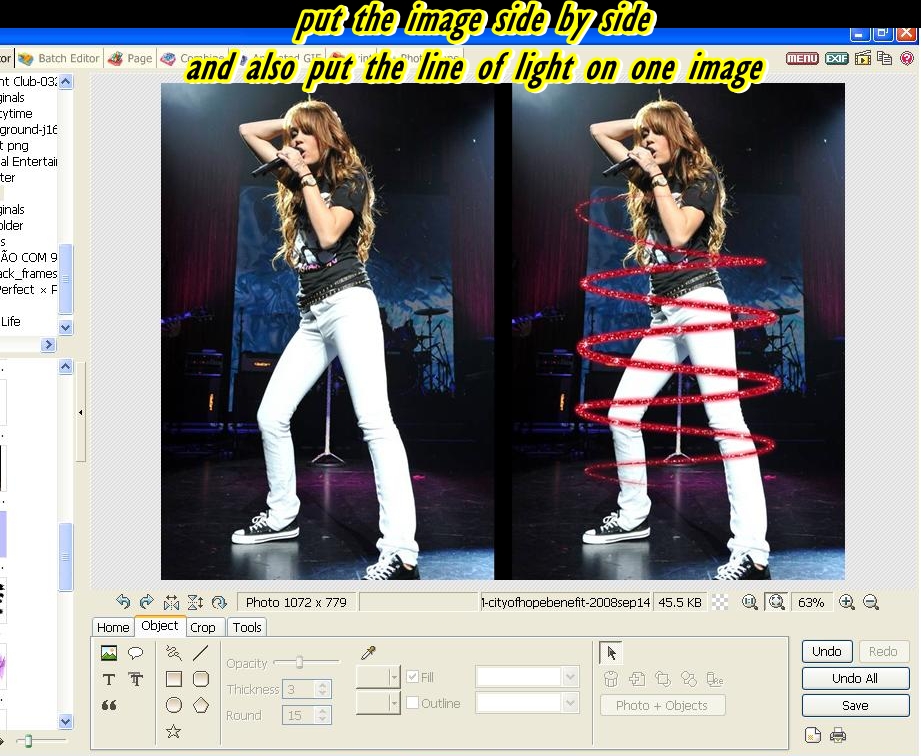Select the object selection arrow
Screen dimensions: 921x756
tap(611, 653)
